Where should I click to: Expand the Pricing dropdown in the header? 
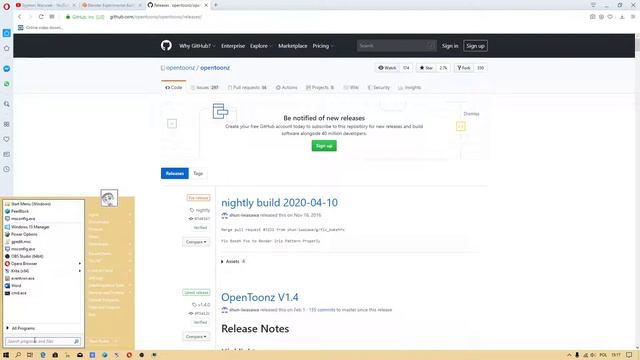point(323,46)
